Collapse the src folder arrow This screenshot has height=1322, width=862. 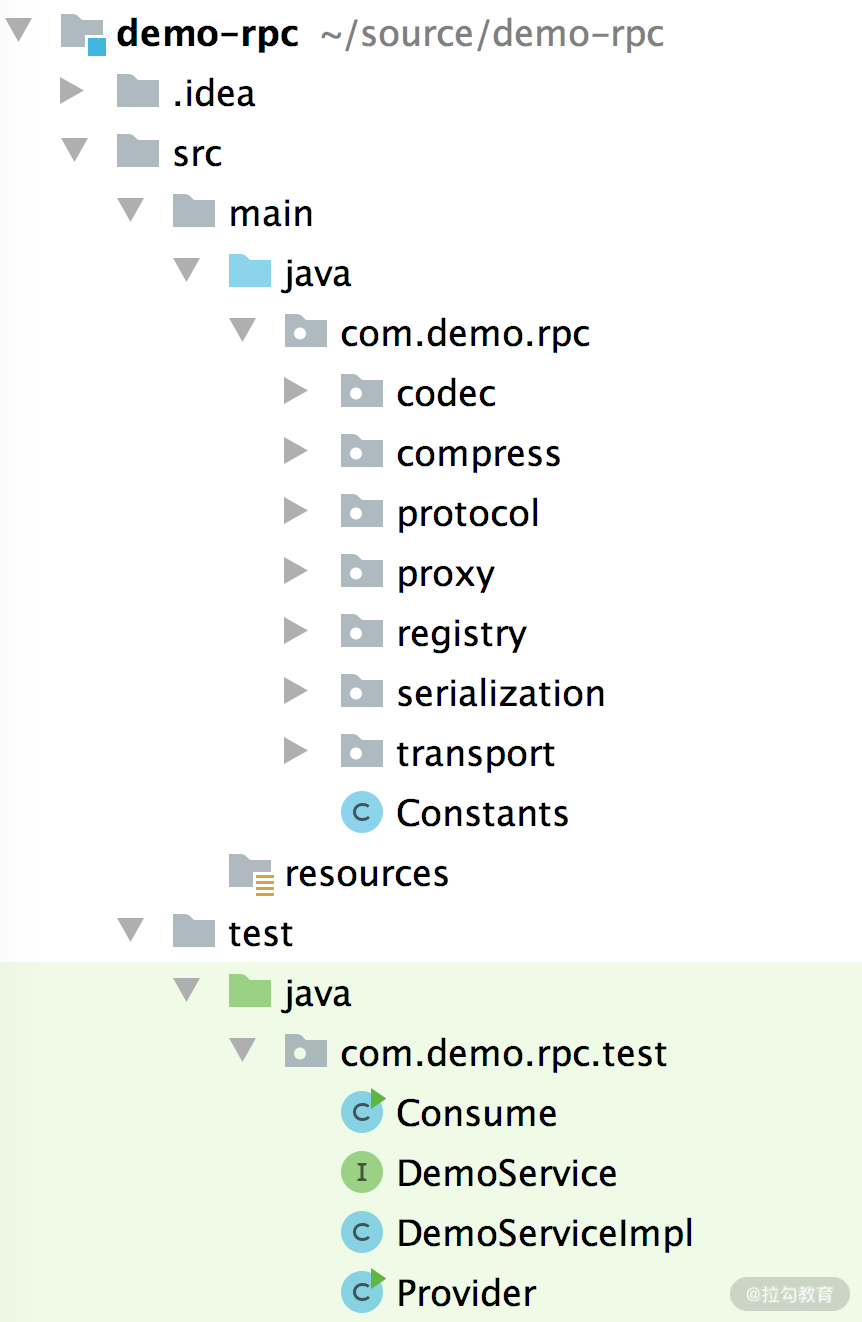[x=74, y=152]
